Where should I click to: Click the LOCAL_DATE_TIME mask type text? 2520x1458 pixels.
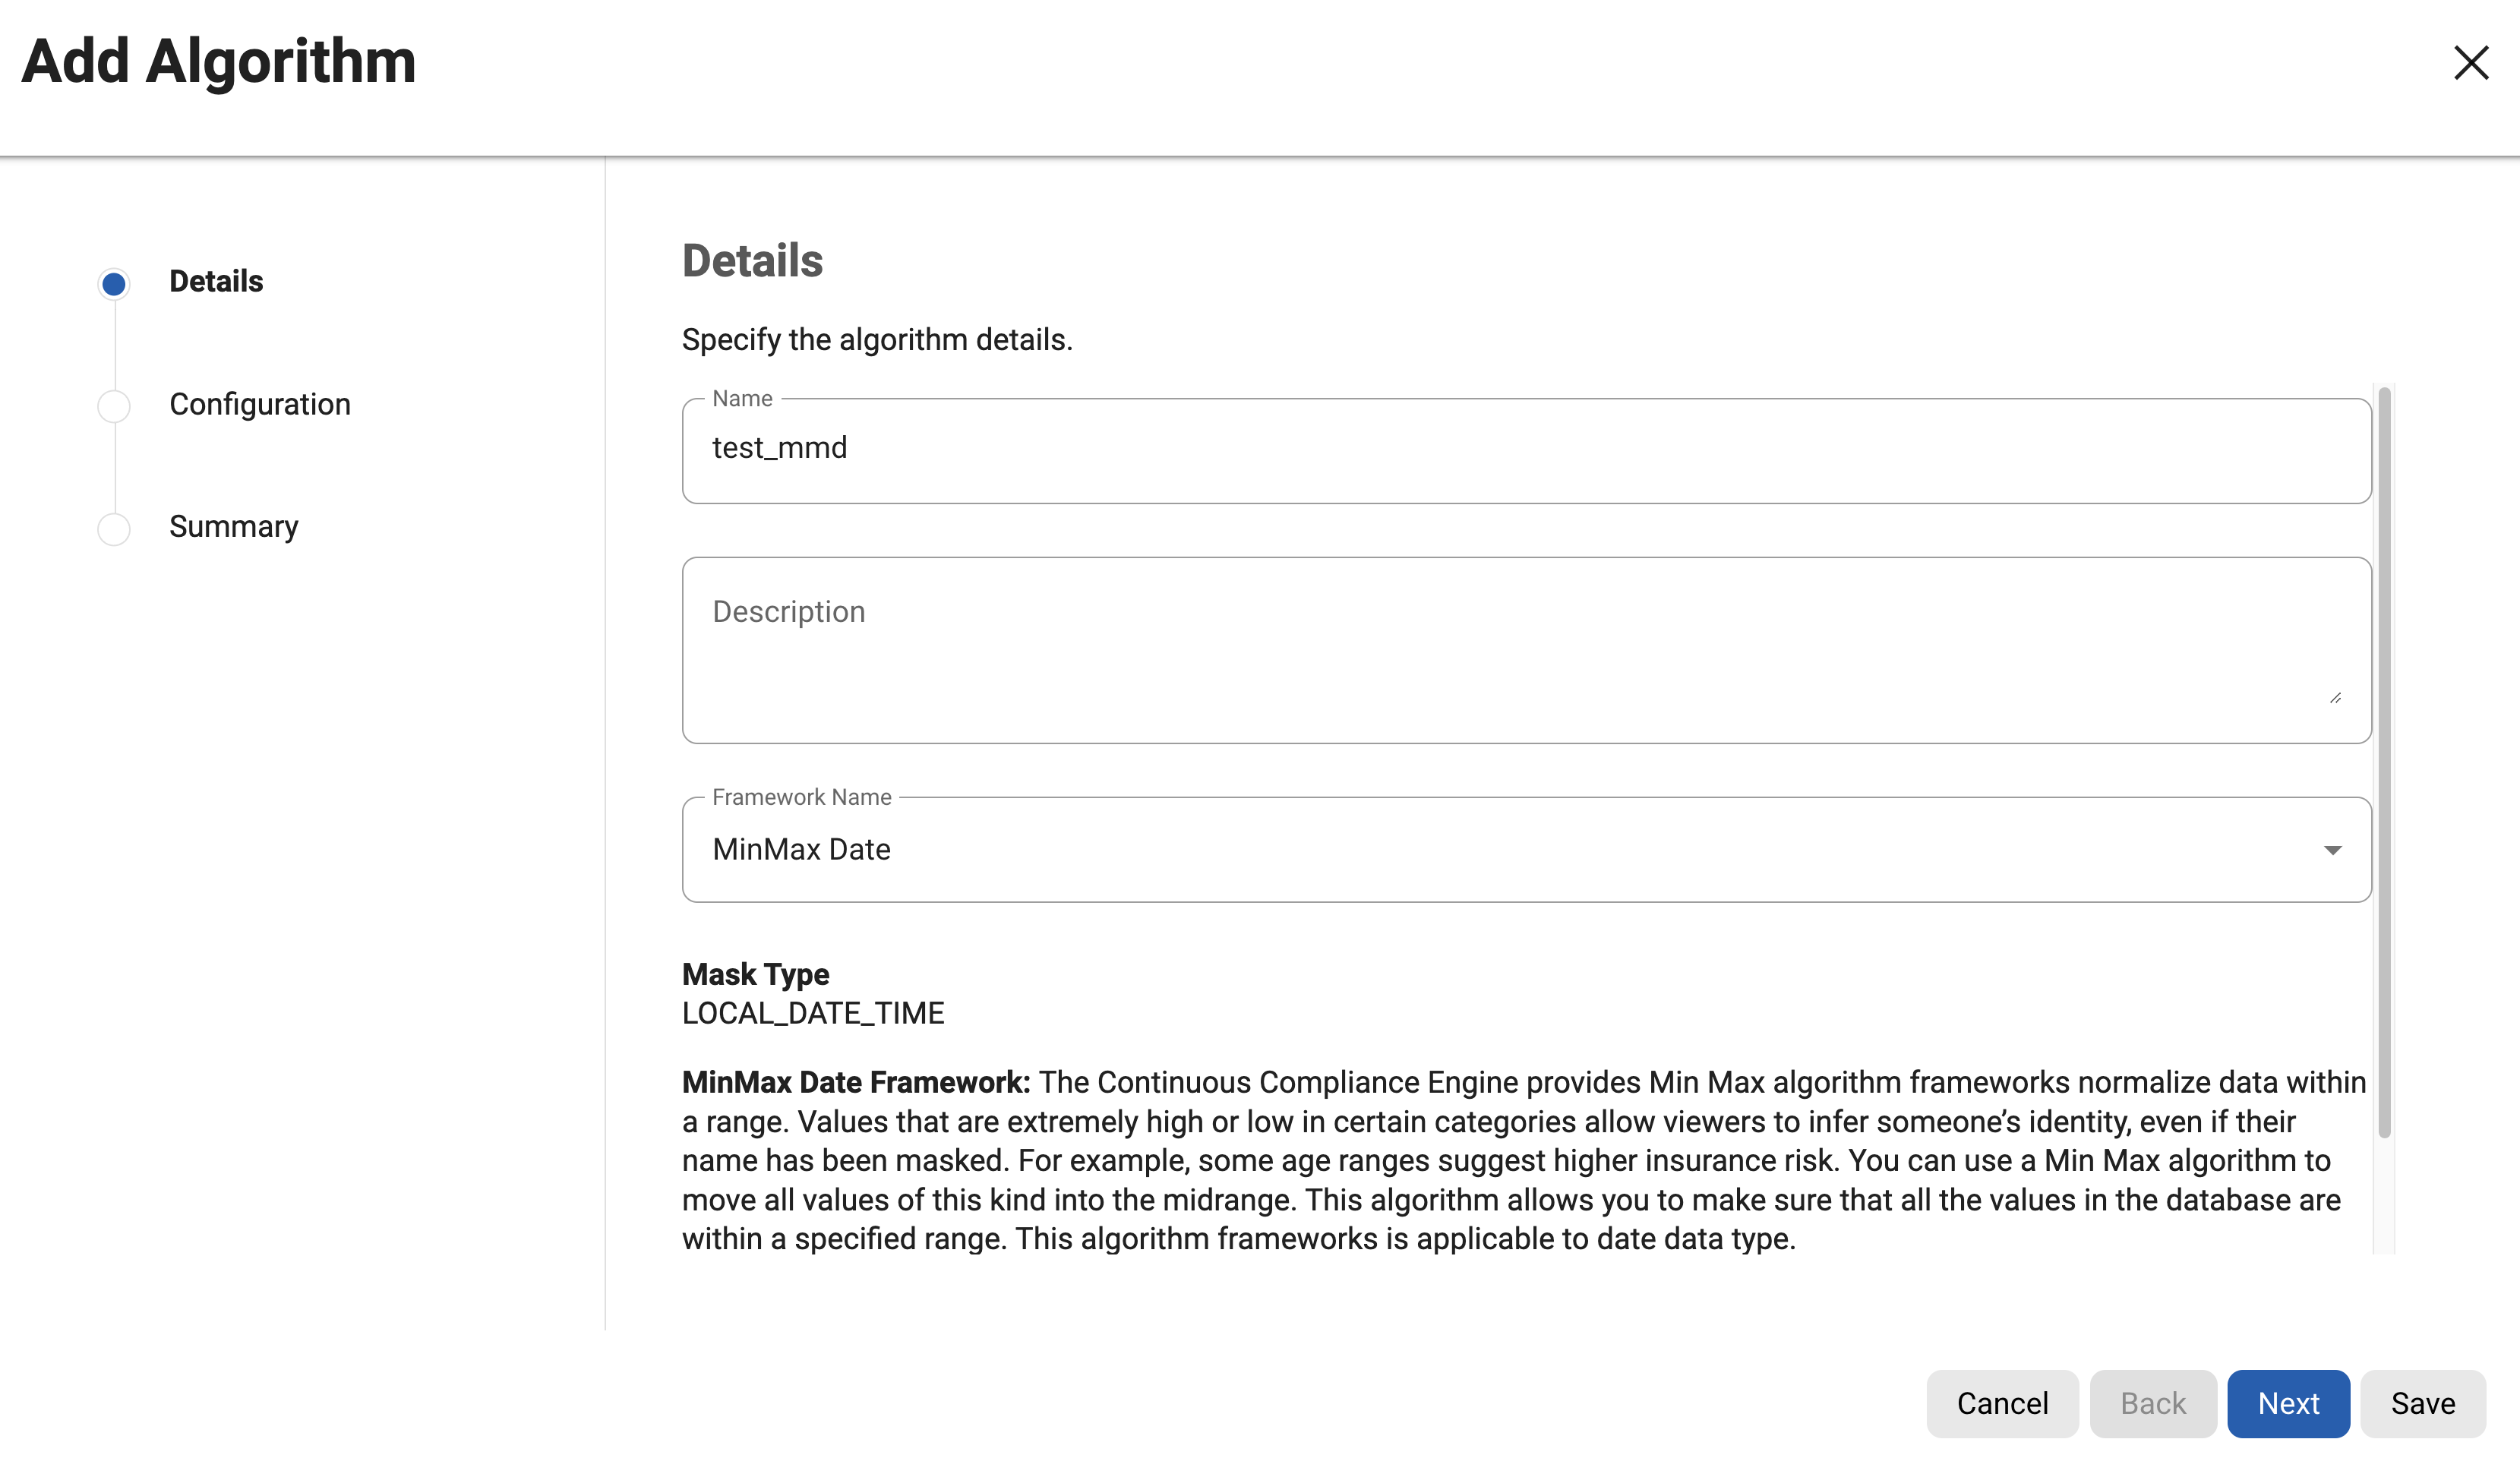pos(813,1013)
